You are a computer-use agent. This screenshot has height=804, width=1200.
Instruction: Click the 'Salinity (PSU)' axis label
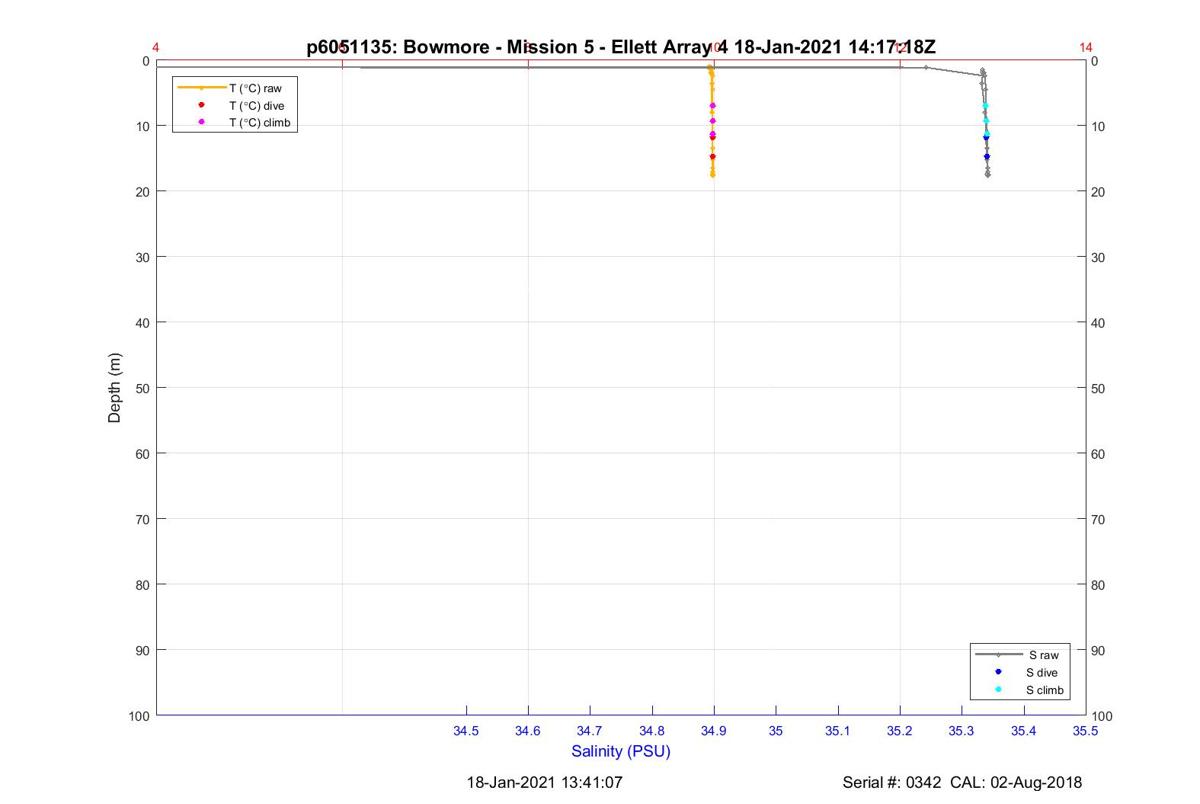pos(621,751)
